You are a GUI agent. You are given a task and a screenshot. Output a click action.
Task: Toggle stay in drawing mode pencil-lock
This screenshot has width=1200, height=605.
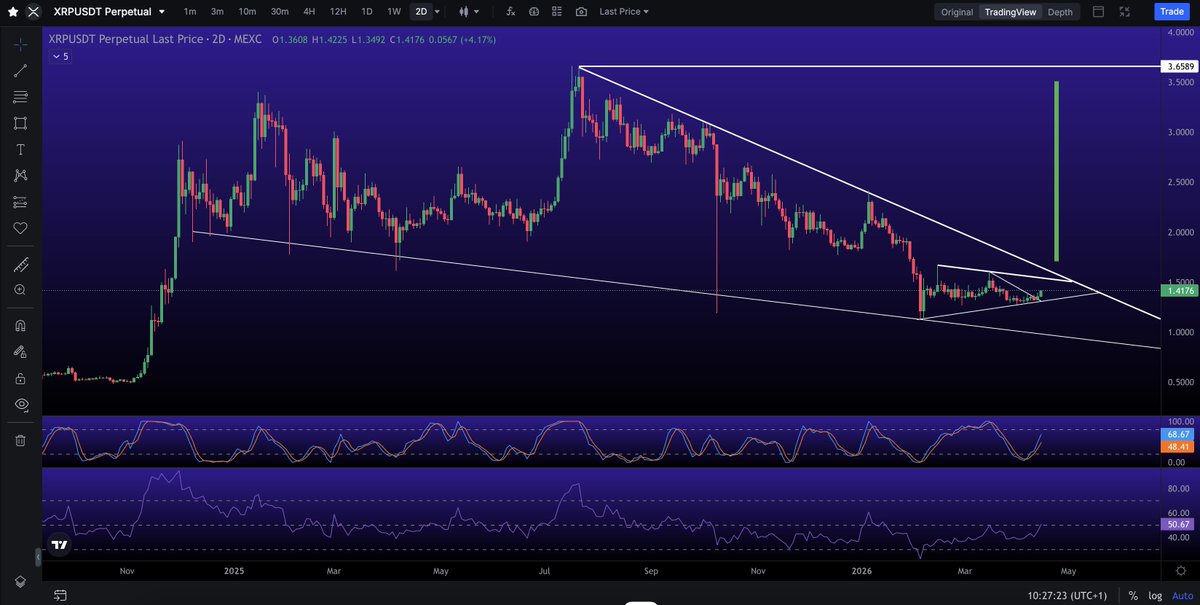coord(20,352)
